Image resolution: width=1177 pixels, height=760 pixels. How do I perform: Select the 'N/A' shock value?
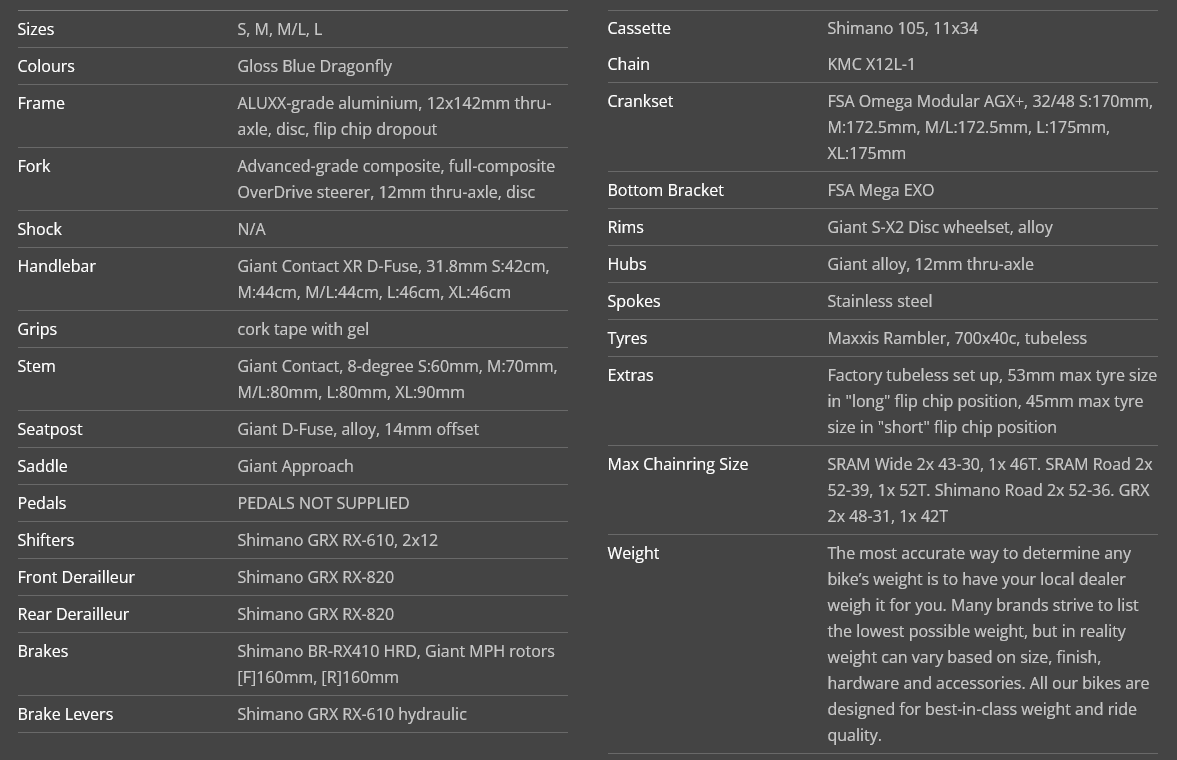coord(251,229)
